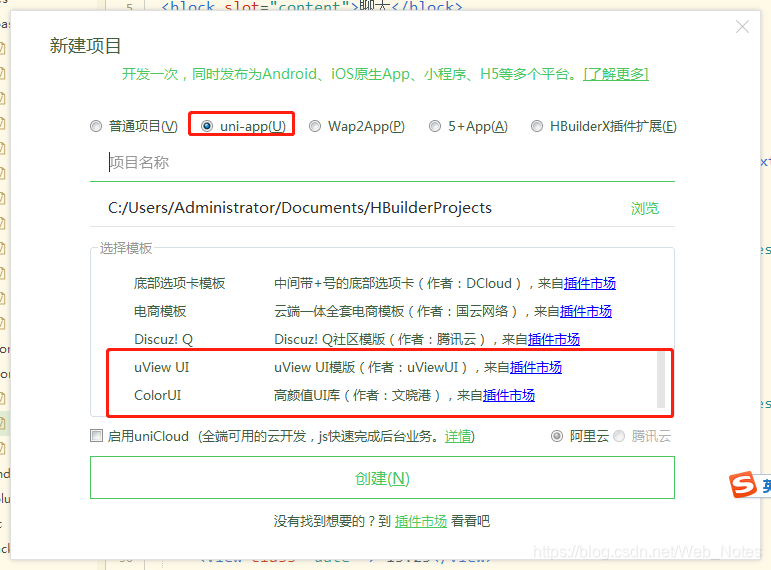Open the 了解更多 link at top
Viewport: 771px width, 570px height.
point(616,74)
